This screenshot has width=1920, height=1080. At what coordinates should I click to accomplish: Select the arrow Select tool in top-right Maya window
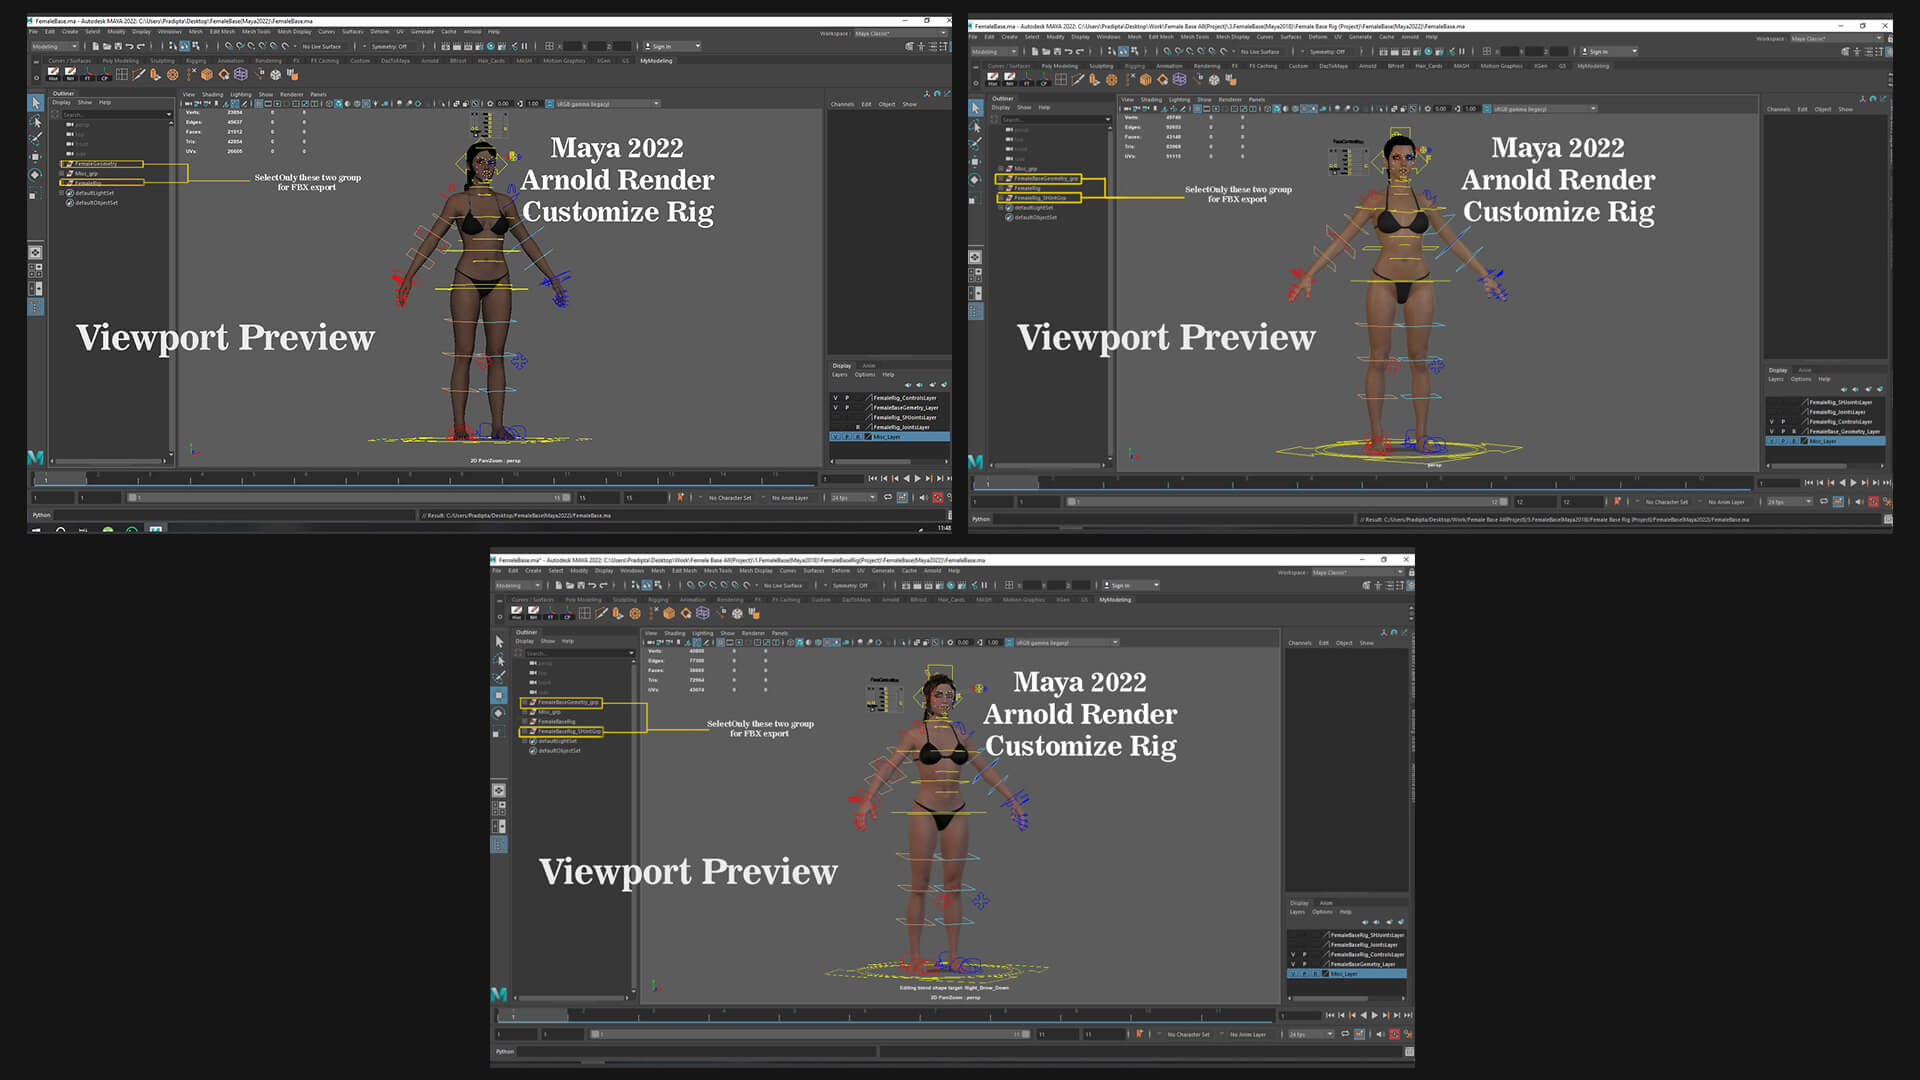point(976,108)
